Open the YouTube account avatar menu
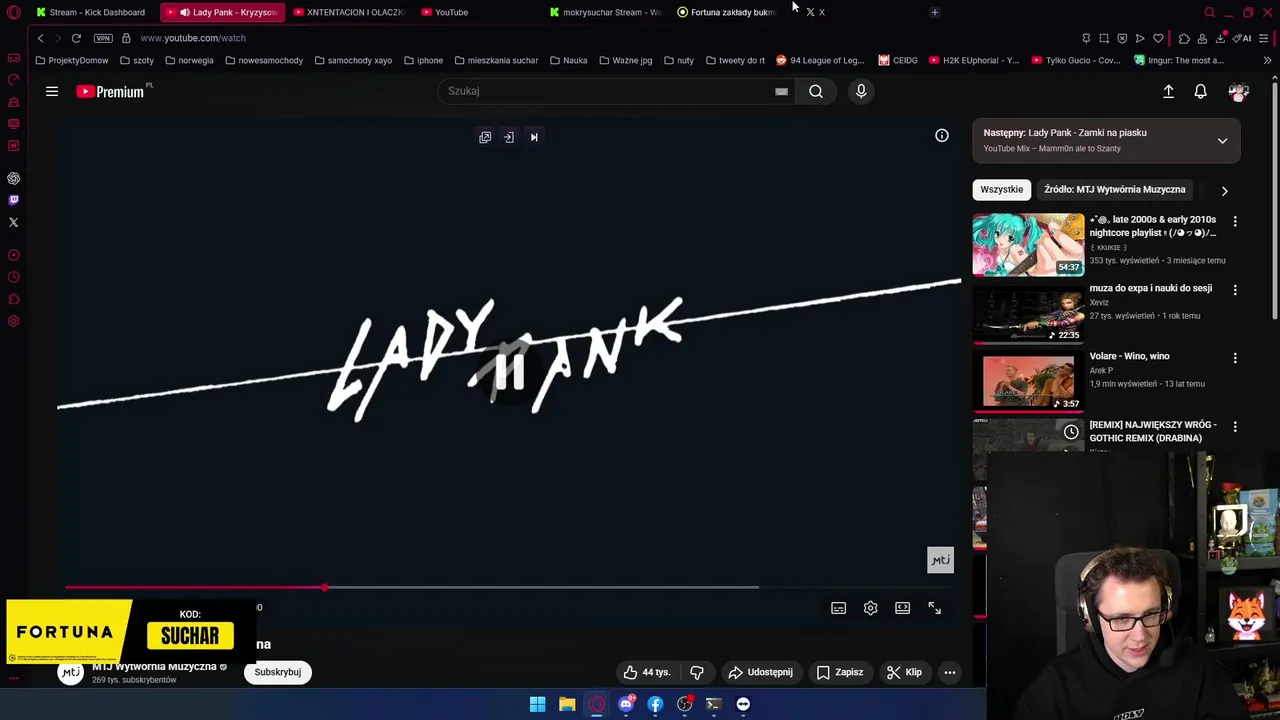This screenshot has height=720, width=1280. [x=1239, y=91]
